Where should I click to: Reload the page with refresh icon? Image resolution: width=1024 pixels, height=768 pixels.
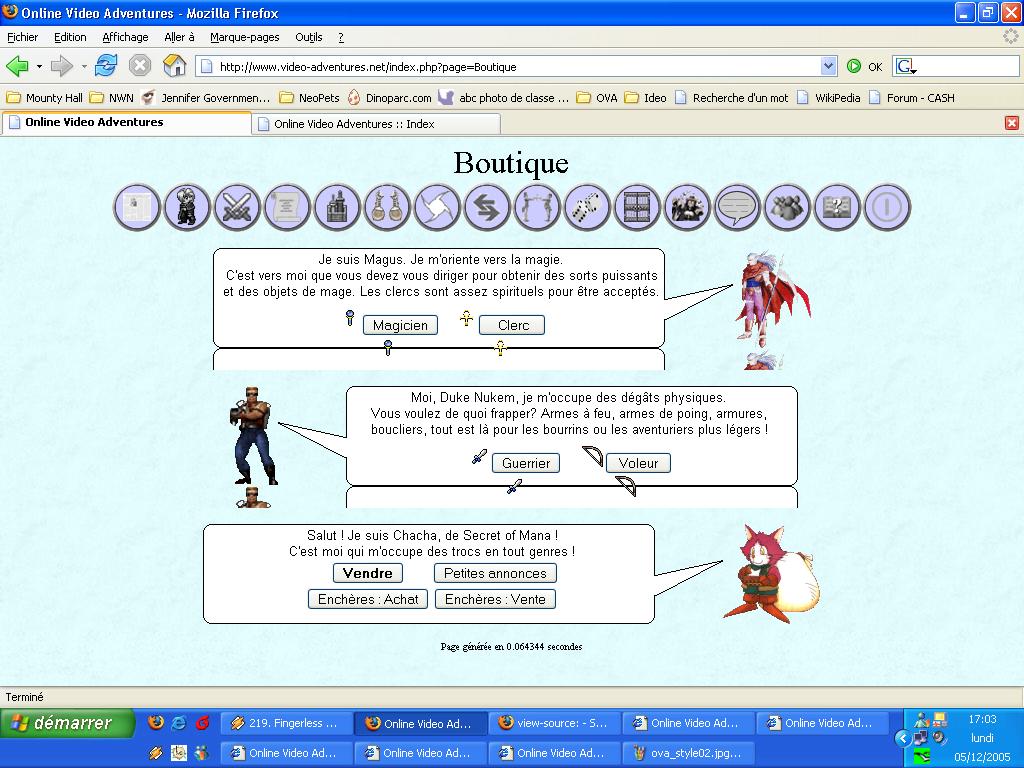(x=106, y=66)
